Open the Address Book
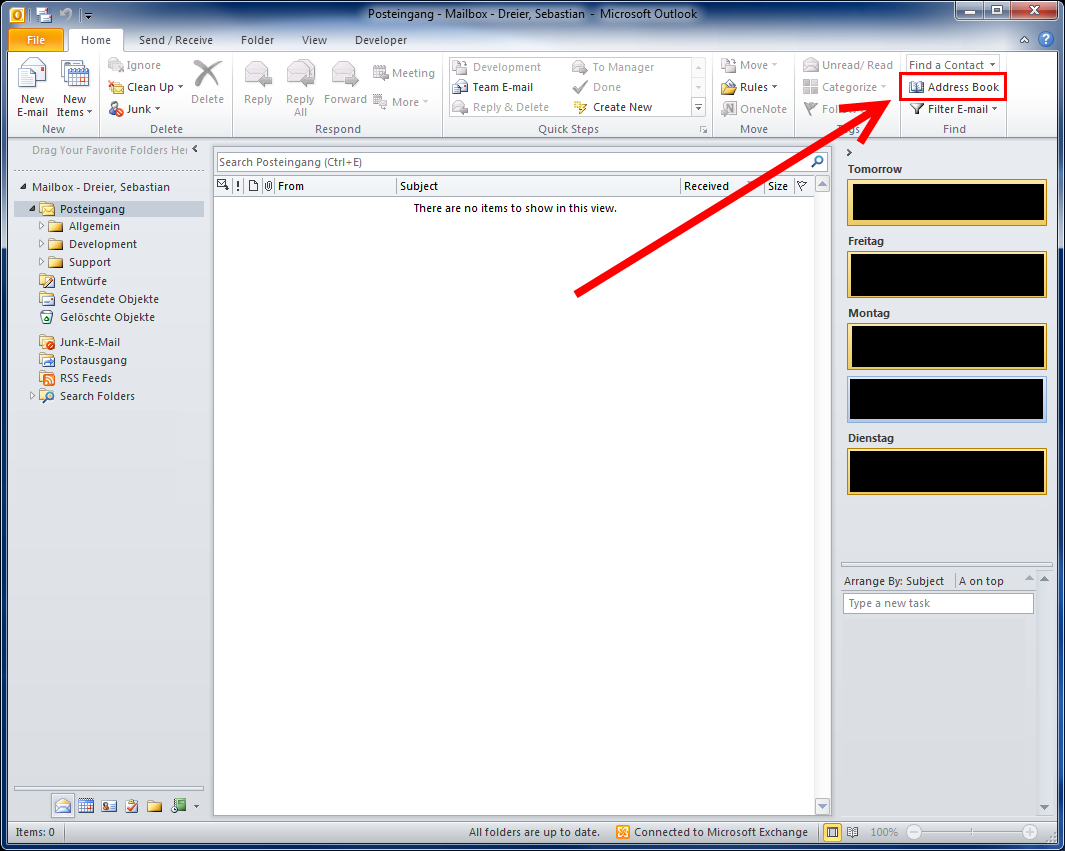1065x851 pixels. 954,87
